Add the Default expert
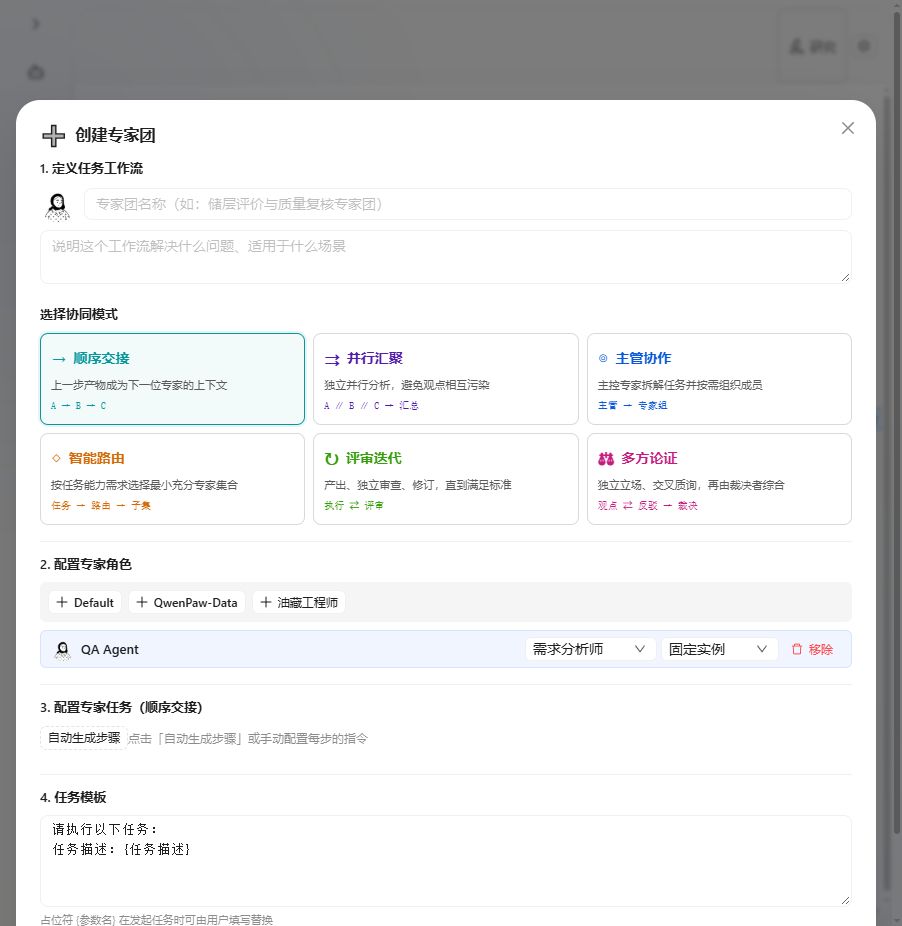The width and height of the screenshot is (902, 926). 85,602
